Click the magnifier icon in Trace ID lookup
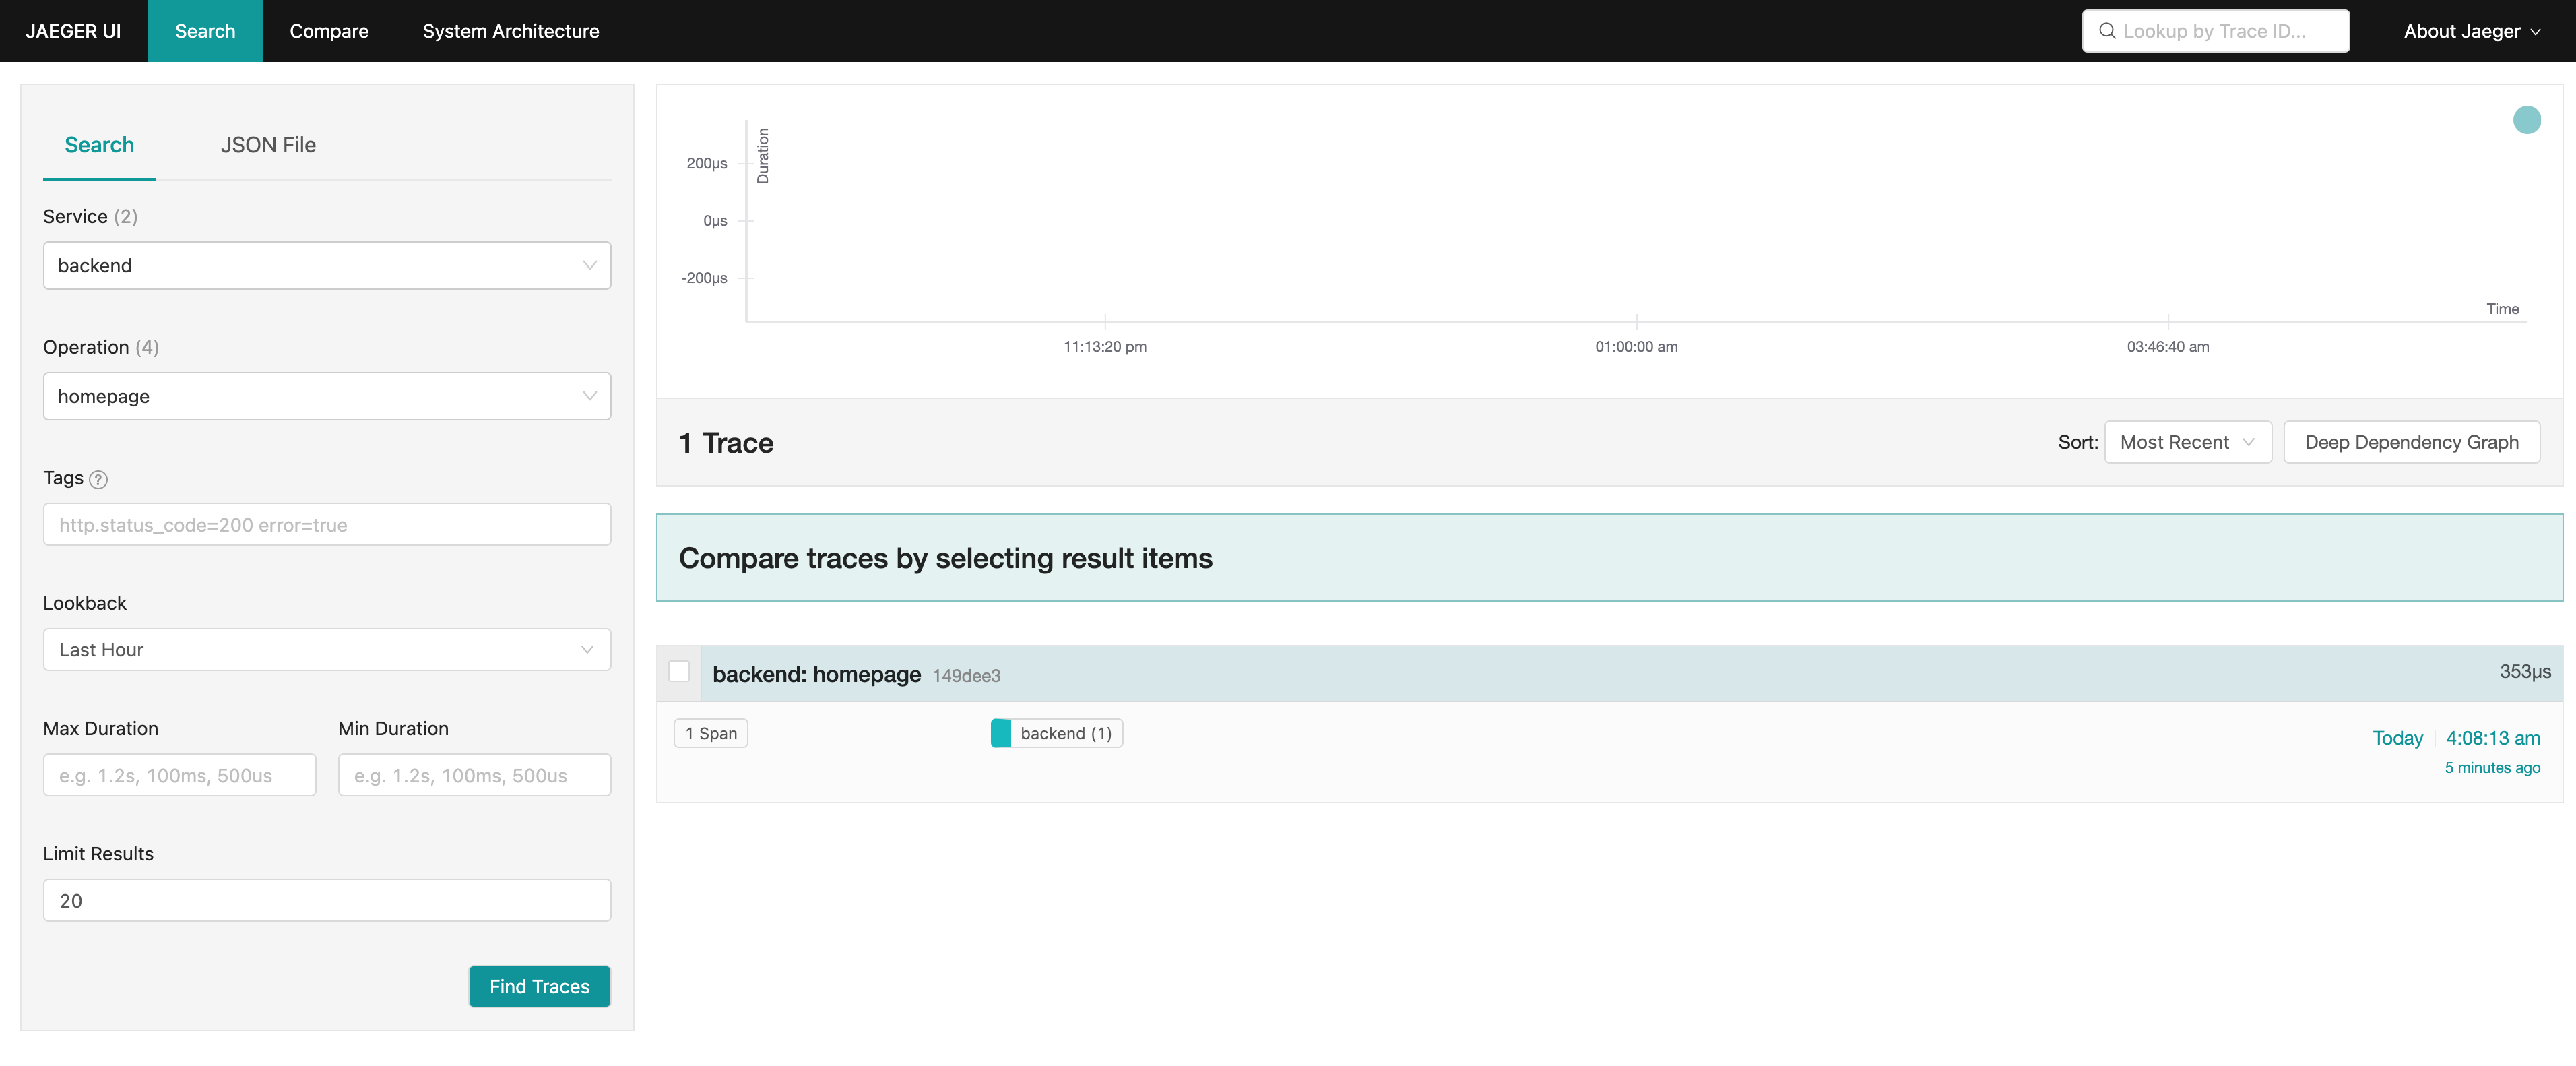The height and width of the screenshot is (1066, 2576). coord(2107,31)
